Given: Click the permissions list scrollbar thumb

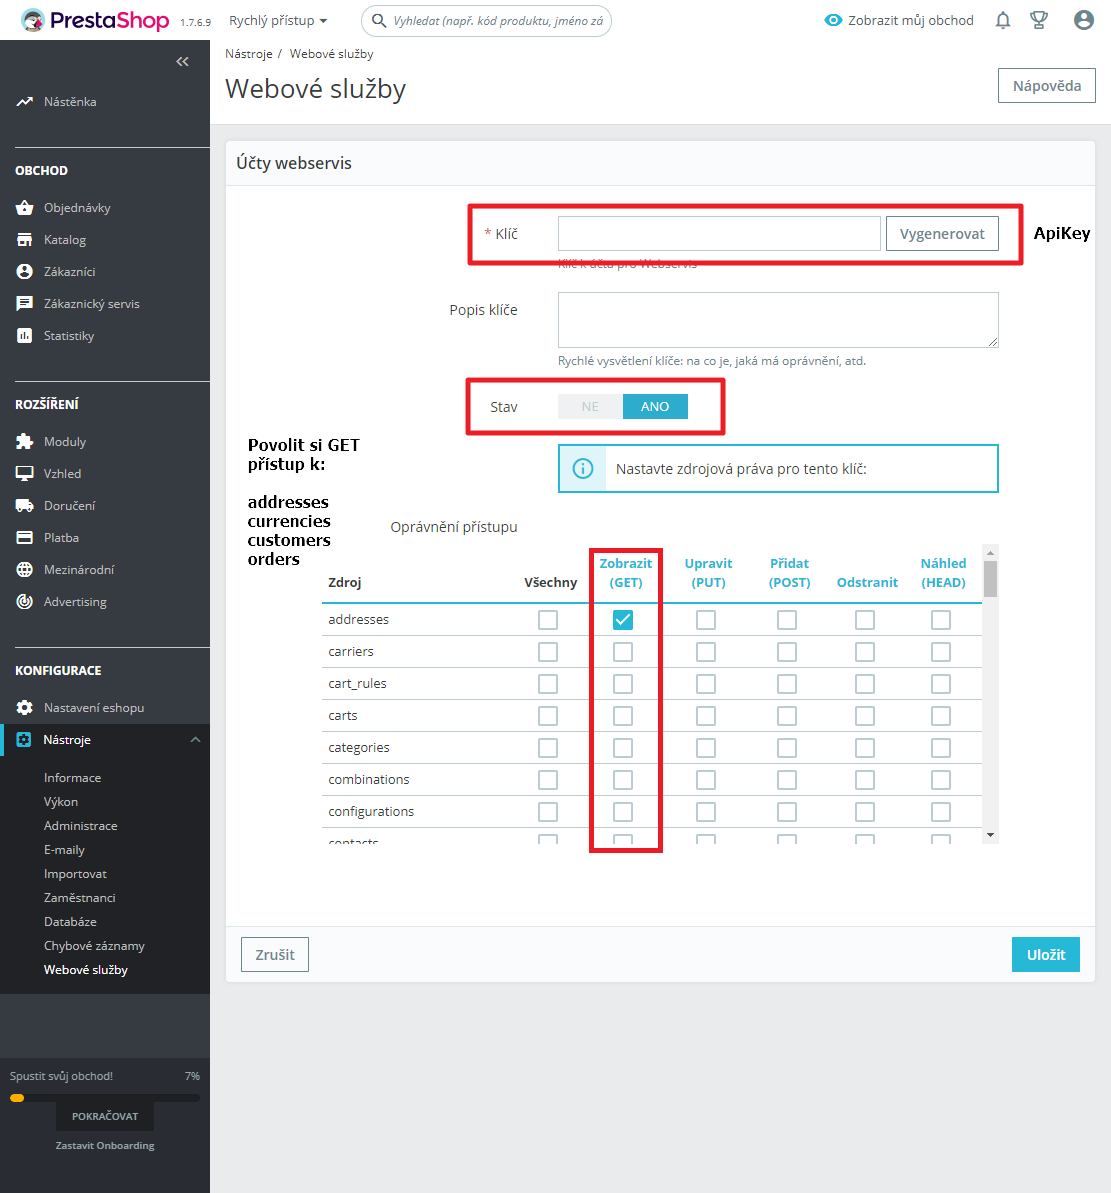Looking at the screenshot, I should (x=990, y=579).
